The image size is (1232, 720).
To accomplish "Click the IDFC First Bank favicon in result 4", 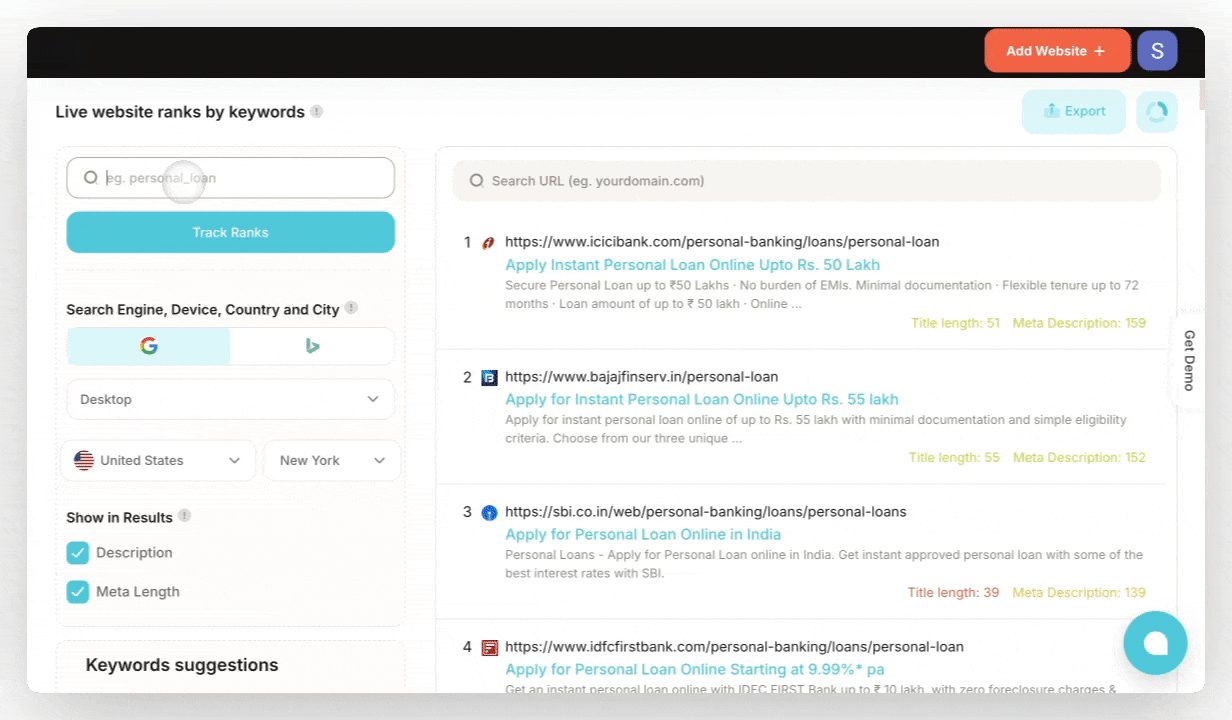I will click(488, 647).
